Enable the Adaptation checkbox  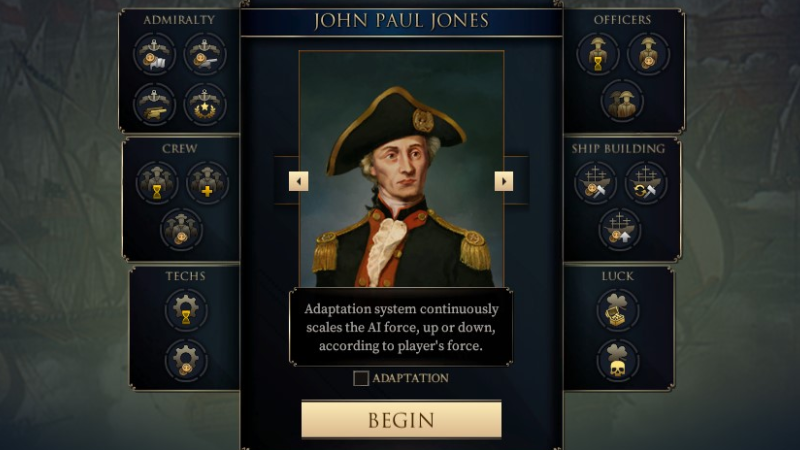click(361, 378)
